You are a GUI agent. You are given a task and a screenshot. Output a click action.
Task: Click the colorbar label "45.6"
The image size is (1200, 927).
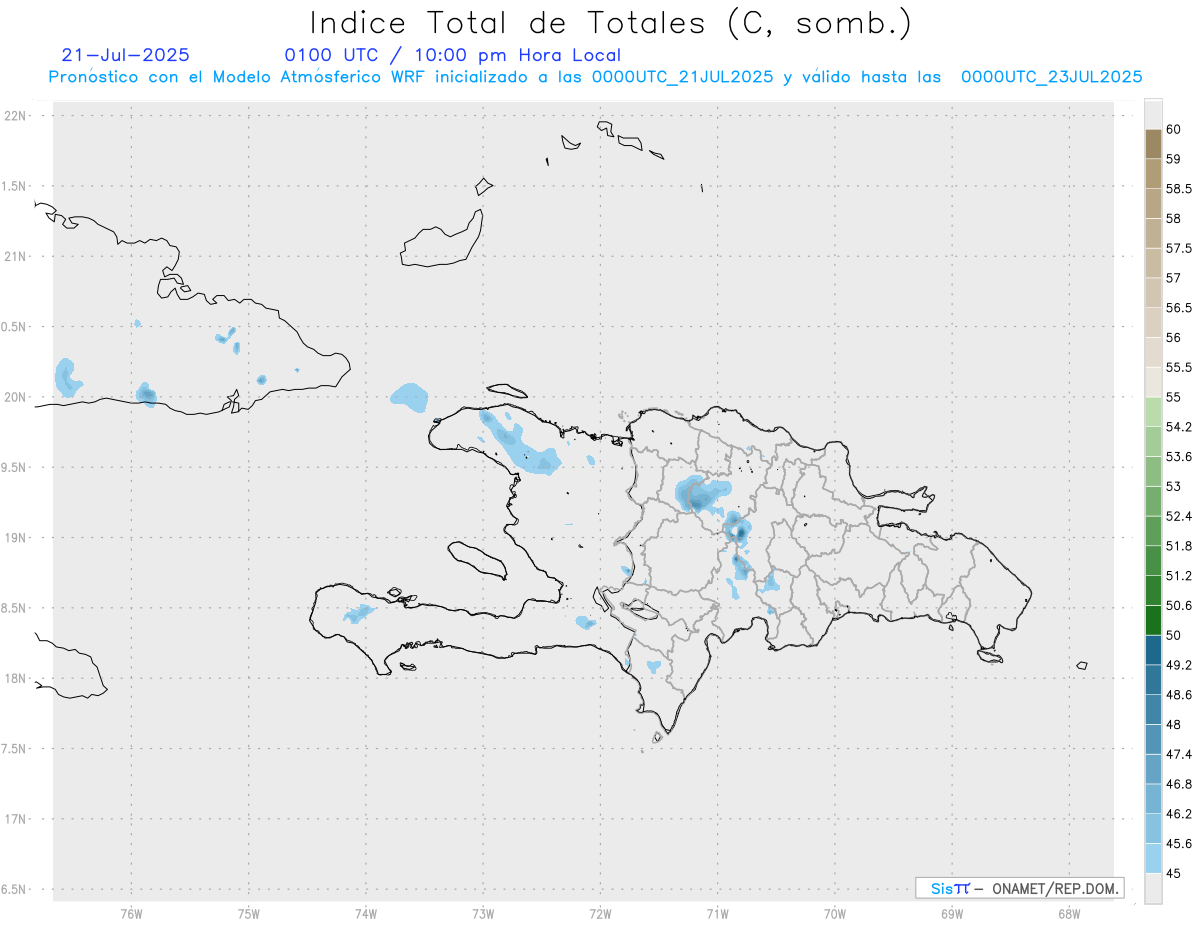[1178, 843]
